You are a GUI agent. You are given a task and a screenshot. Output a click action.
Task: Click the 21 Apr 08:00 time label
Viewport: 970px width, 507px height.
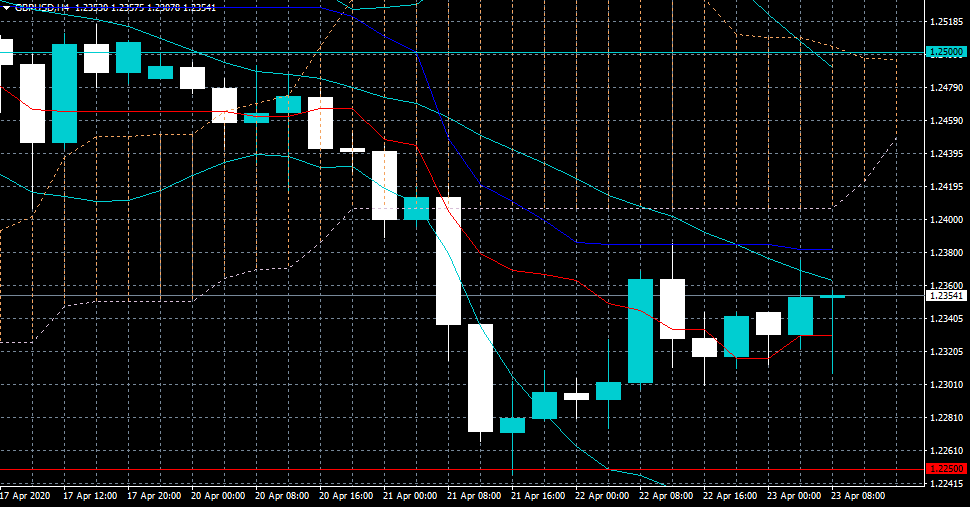474,496
